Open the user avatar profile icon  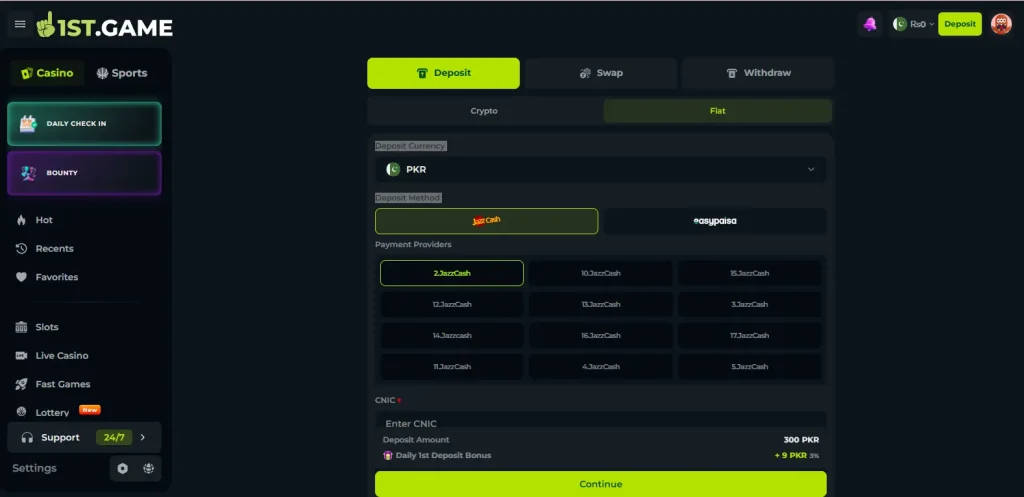click(x=1001, y=24)
